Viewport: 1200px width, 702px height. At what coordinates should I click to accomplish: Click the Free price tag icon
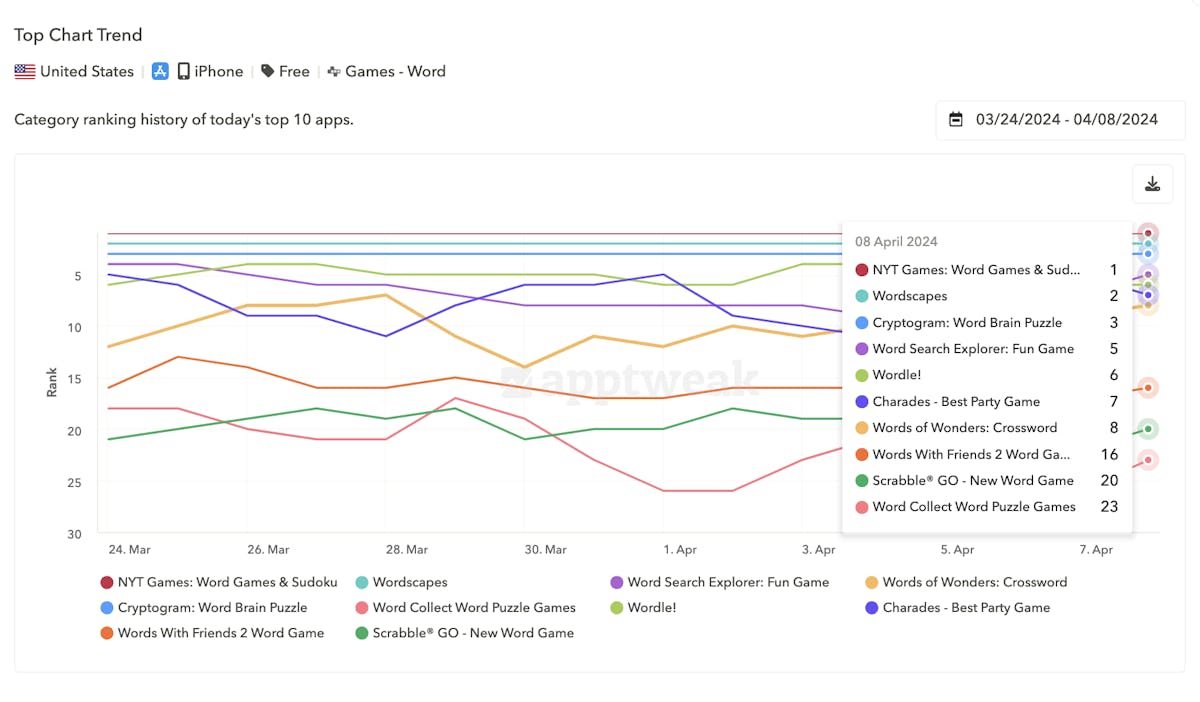(x=268, y=72)
